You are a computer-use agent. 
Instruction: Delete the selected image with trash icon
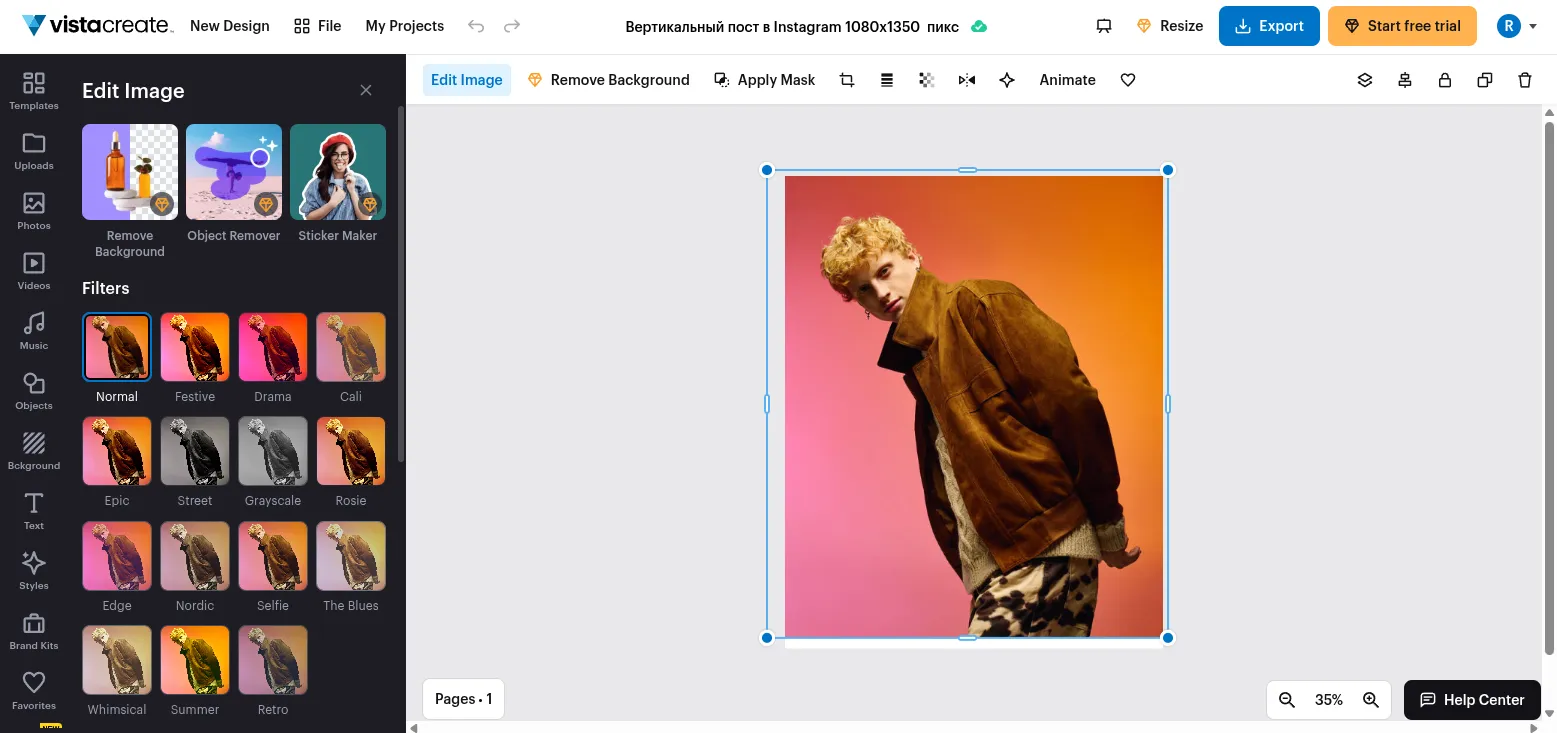pos(1525,79)
